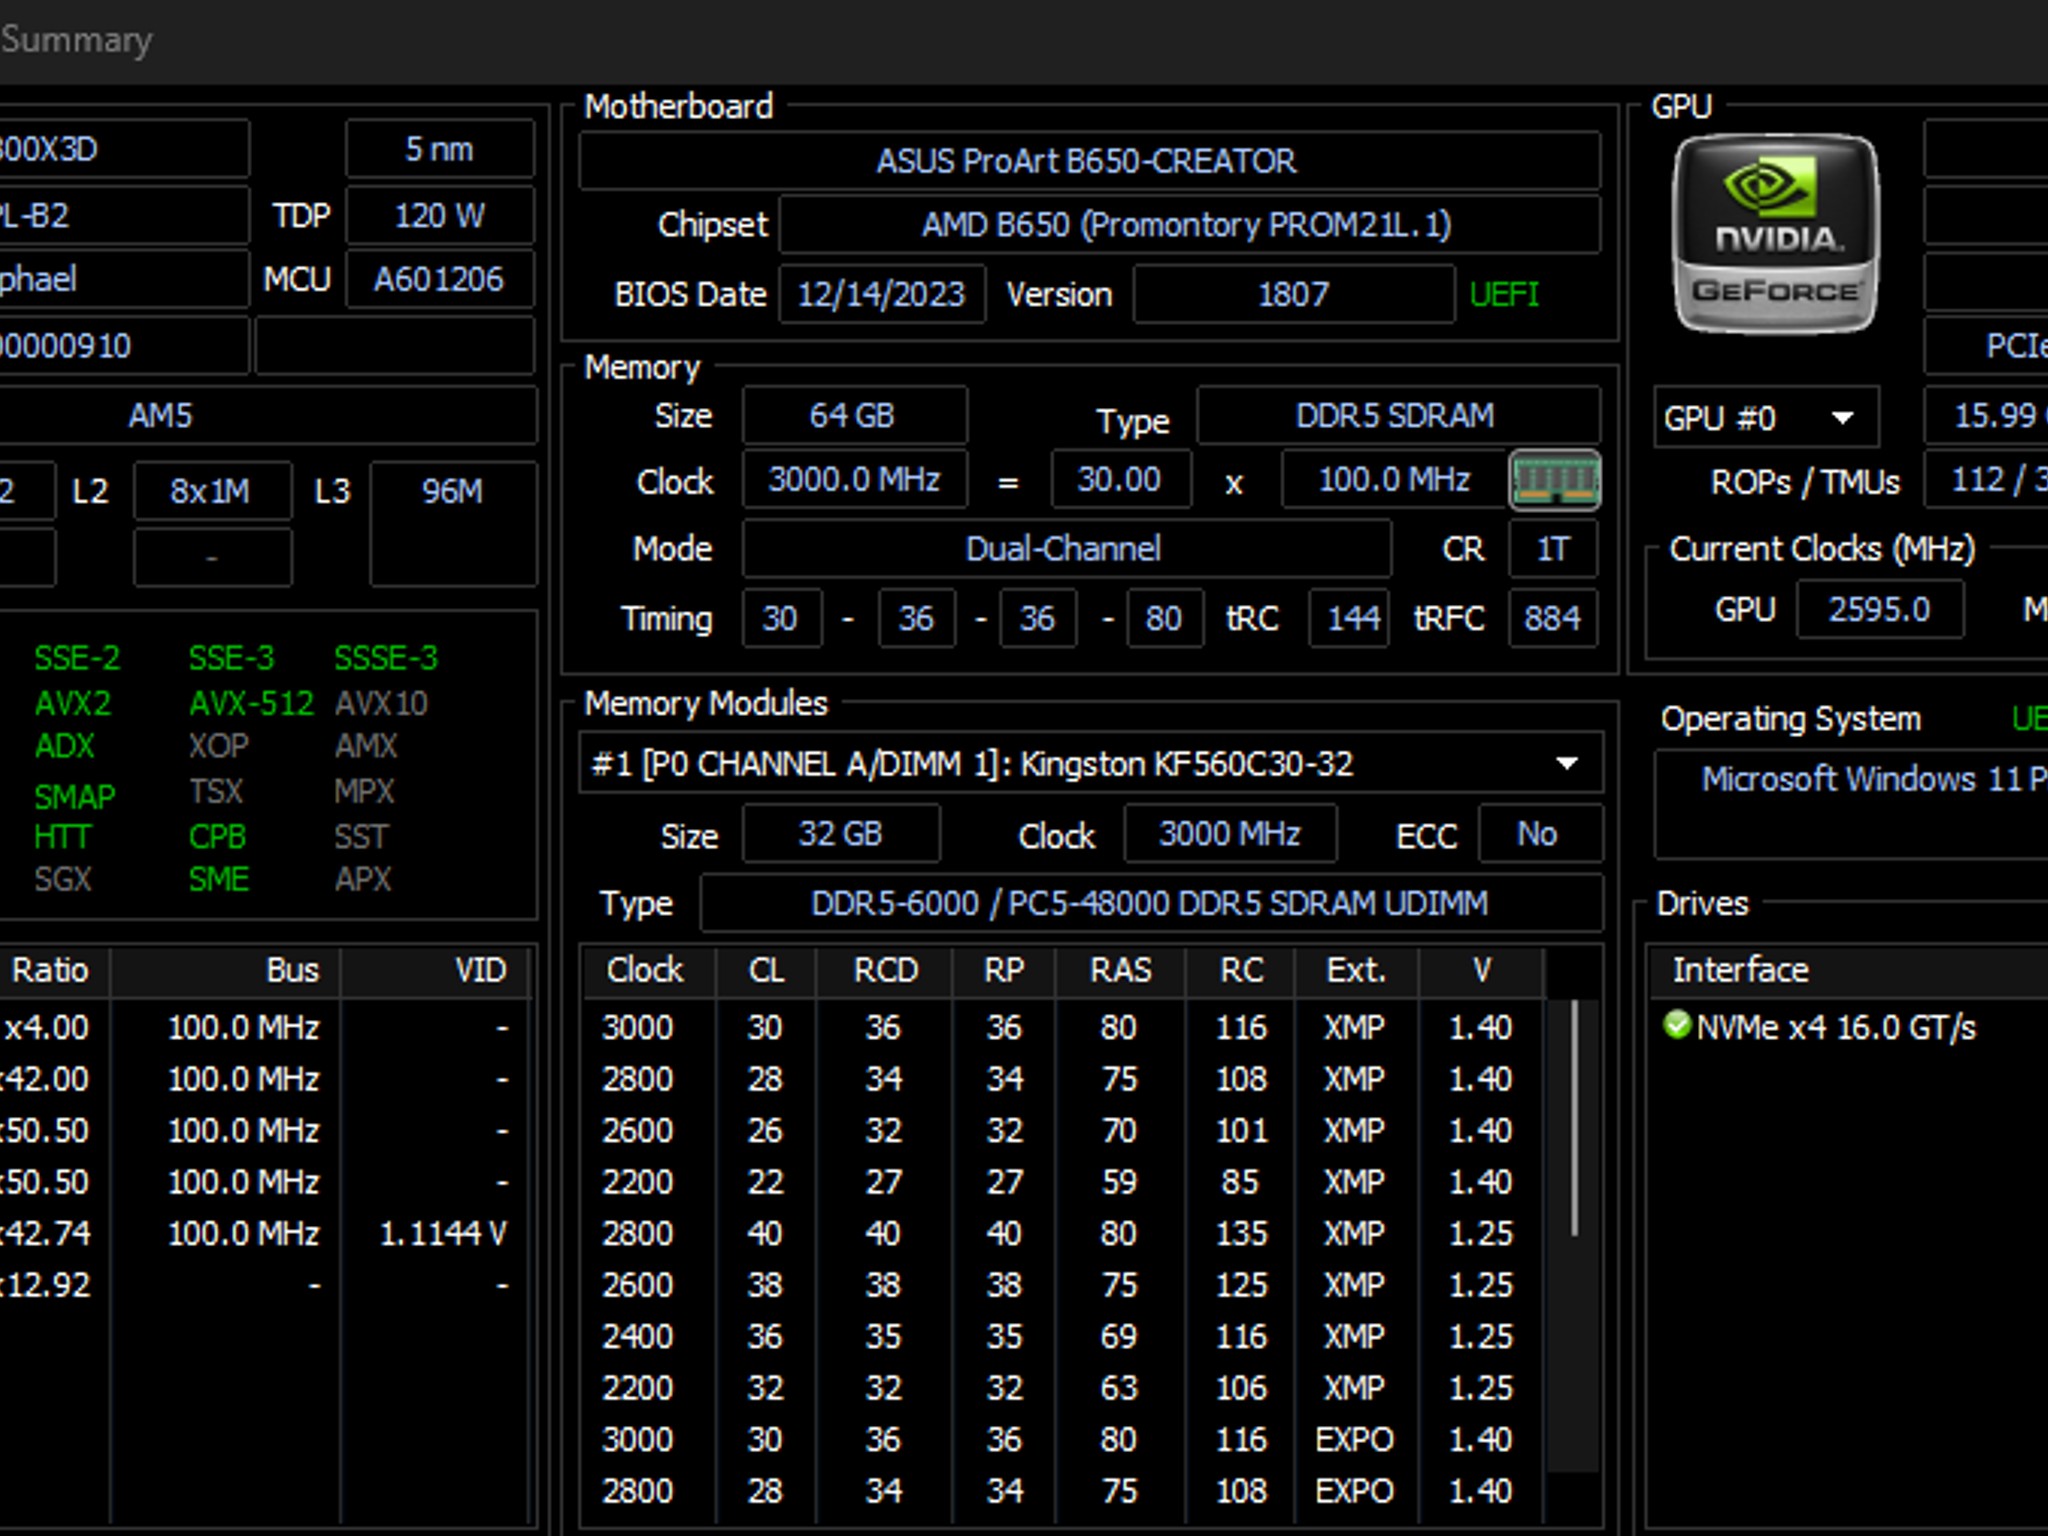Screen dimensions: 2048x1536
Task: Click the DDR5-6000 module type field
Action: coord(1149,904)
